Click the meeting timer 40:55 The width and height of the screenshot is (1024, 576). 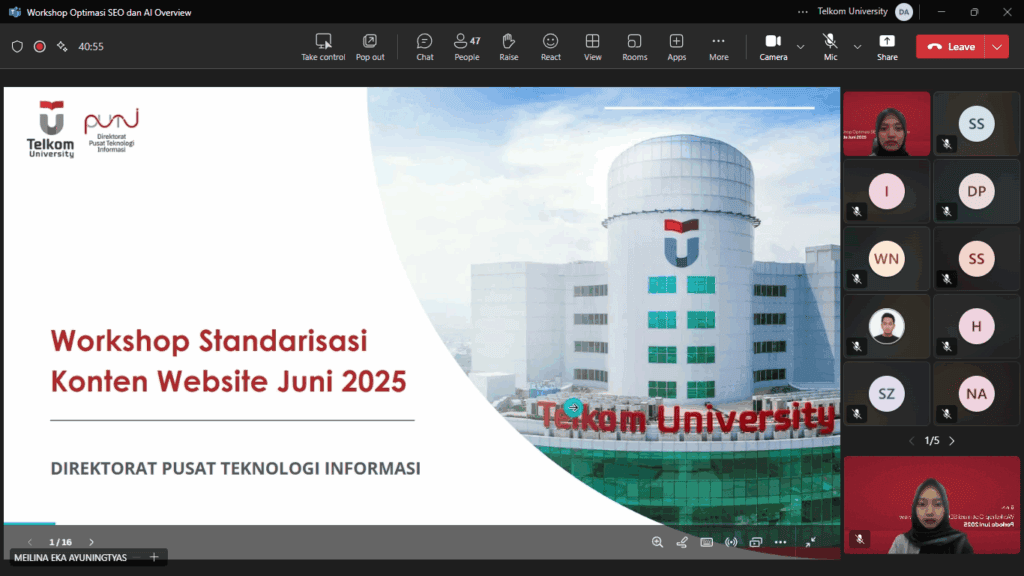(x=91, y=46)
